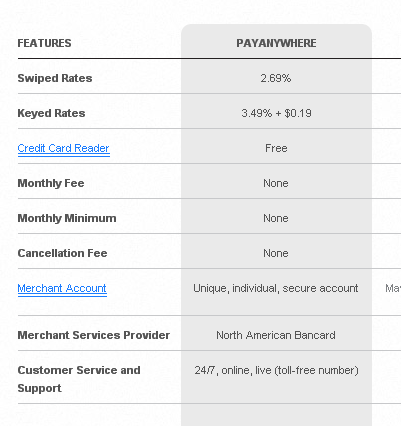
Task: Click the 2.69% swiped rate value
Action: 276,78
